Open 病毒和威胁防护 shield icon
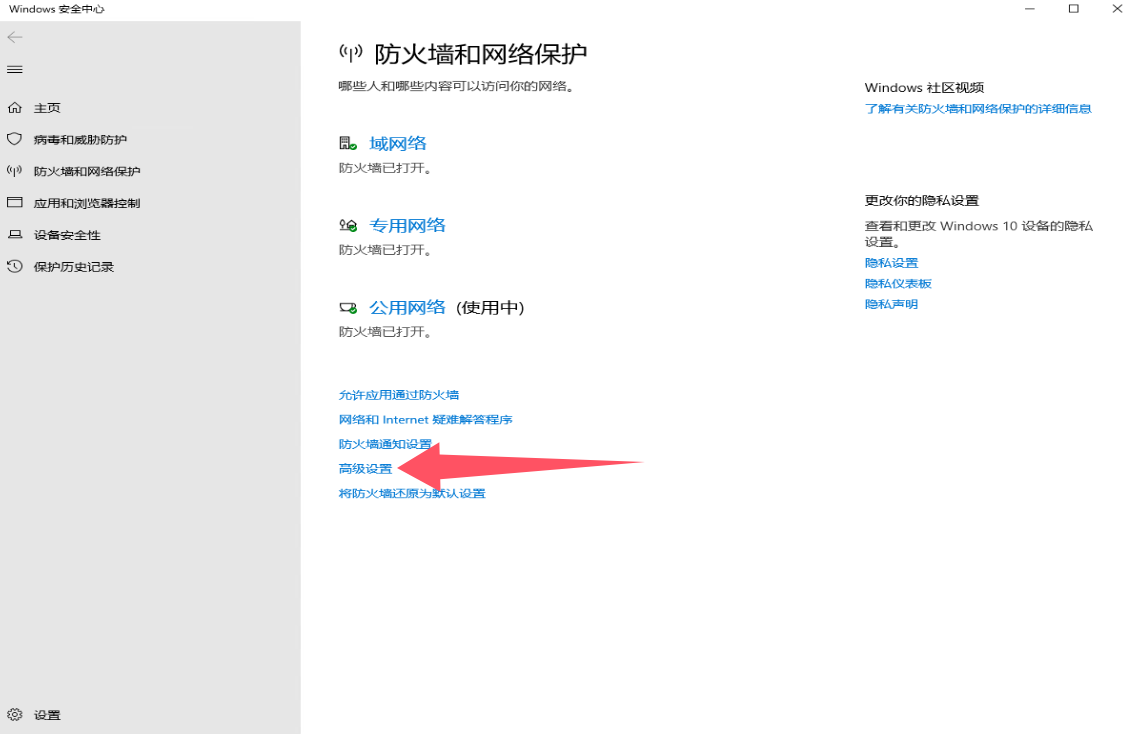The width and height of the screenshot is (1135, 734). coord(14,139)
